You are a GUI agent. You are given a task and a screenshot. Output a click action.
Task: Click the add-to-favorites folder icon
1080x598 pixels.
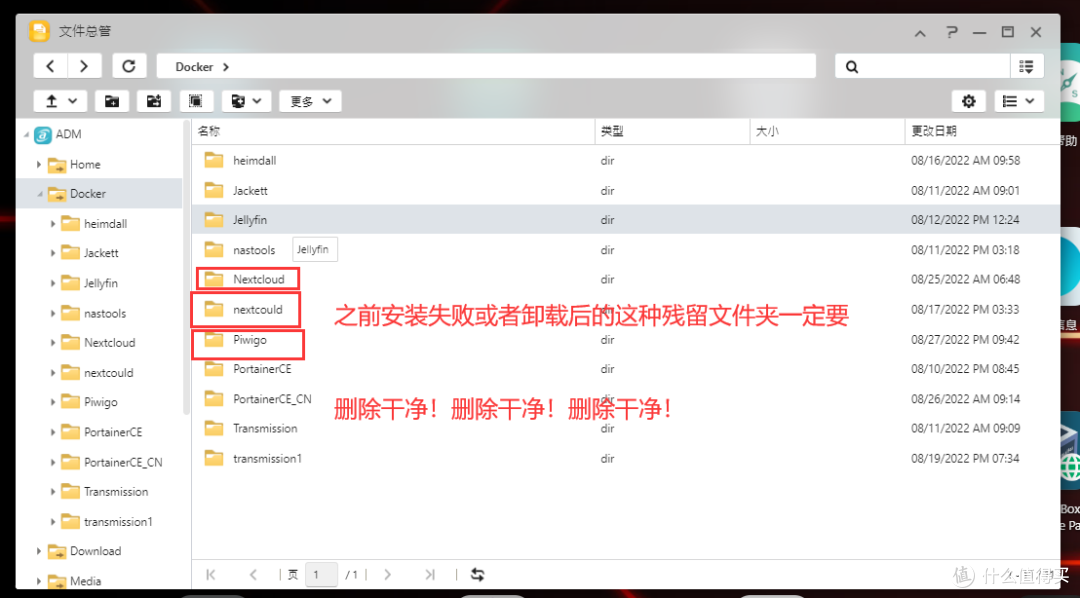click(x=154, y=101)
